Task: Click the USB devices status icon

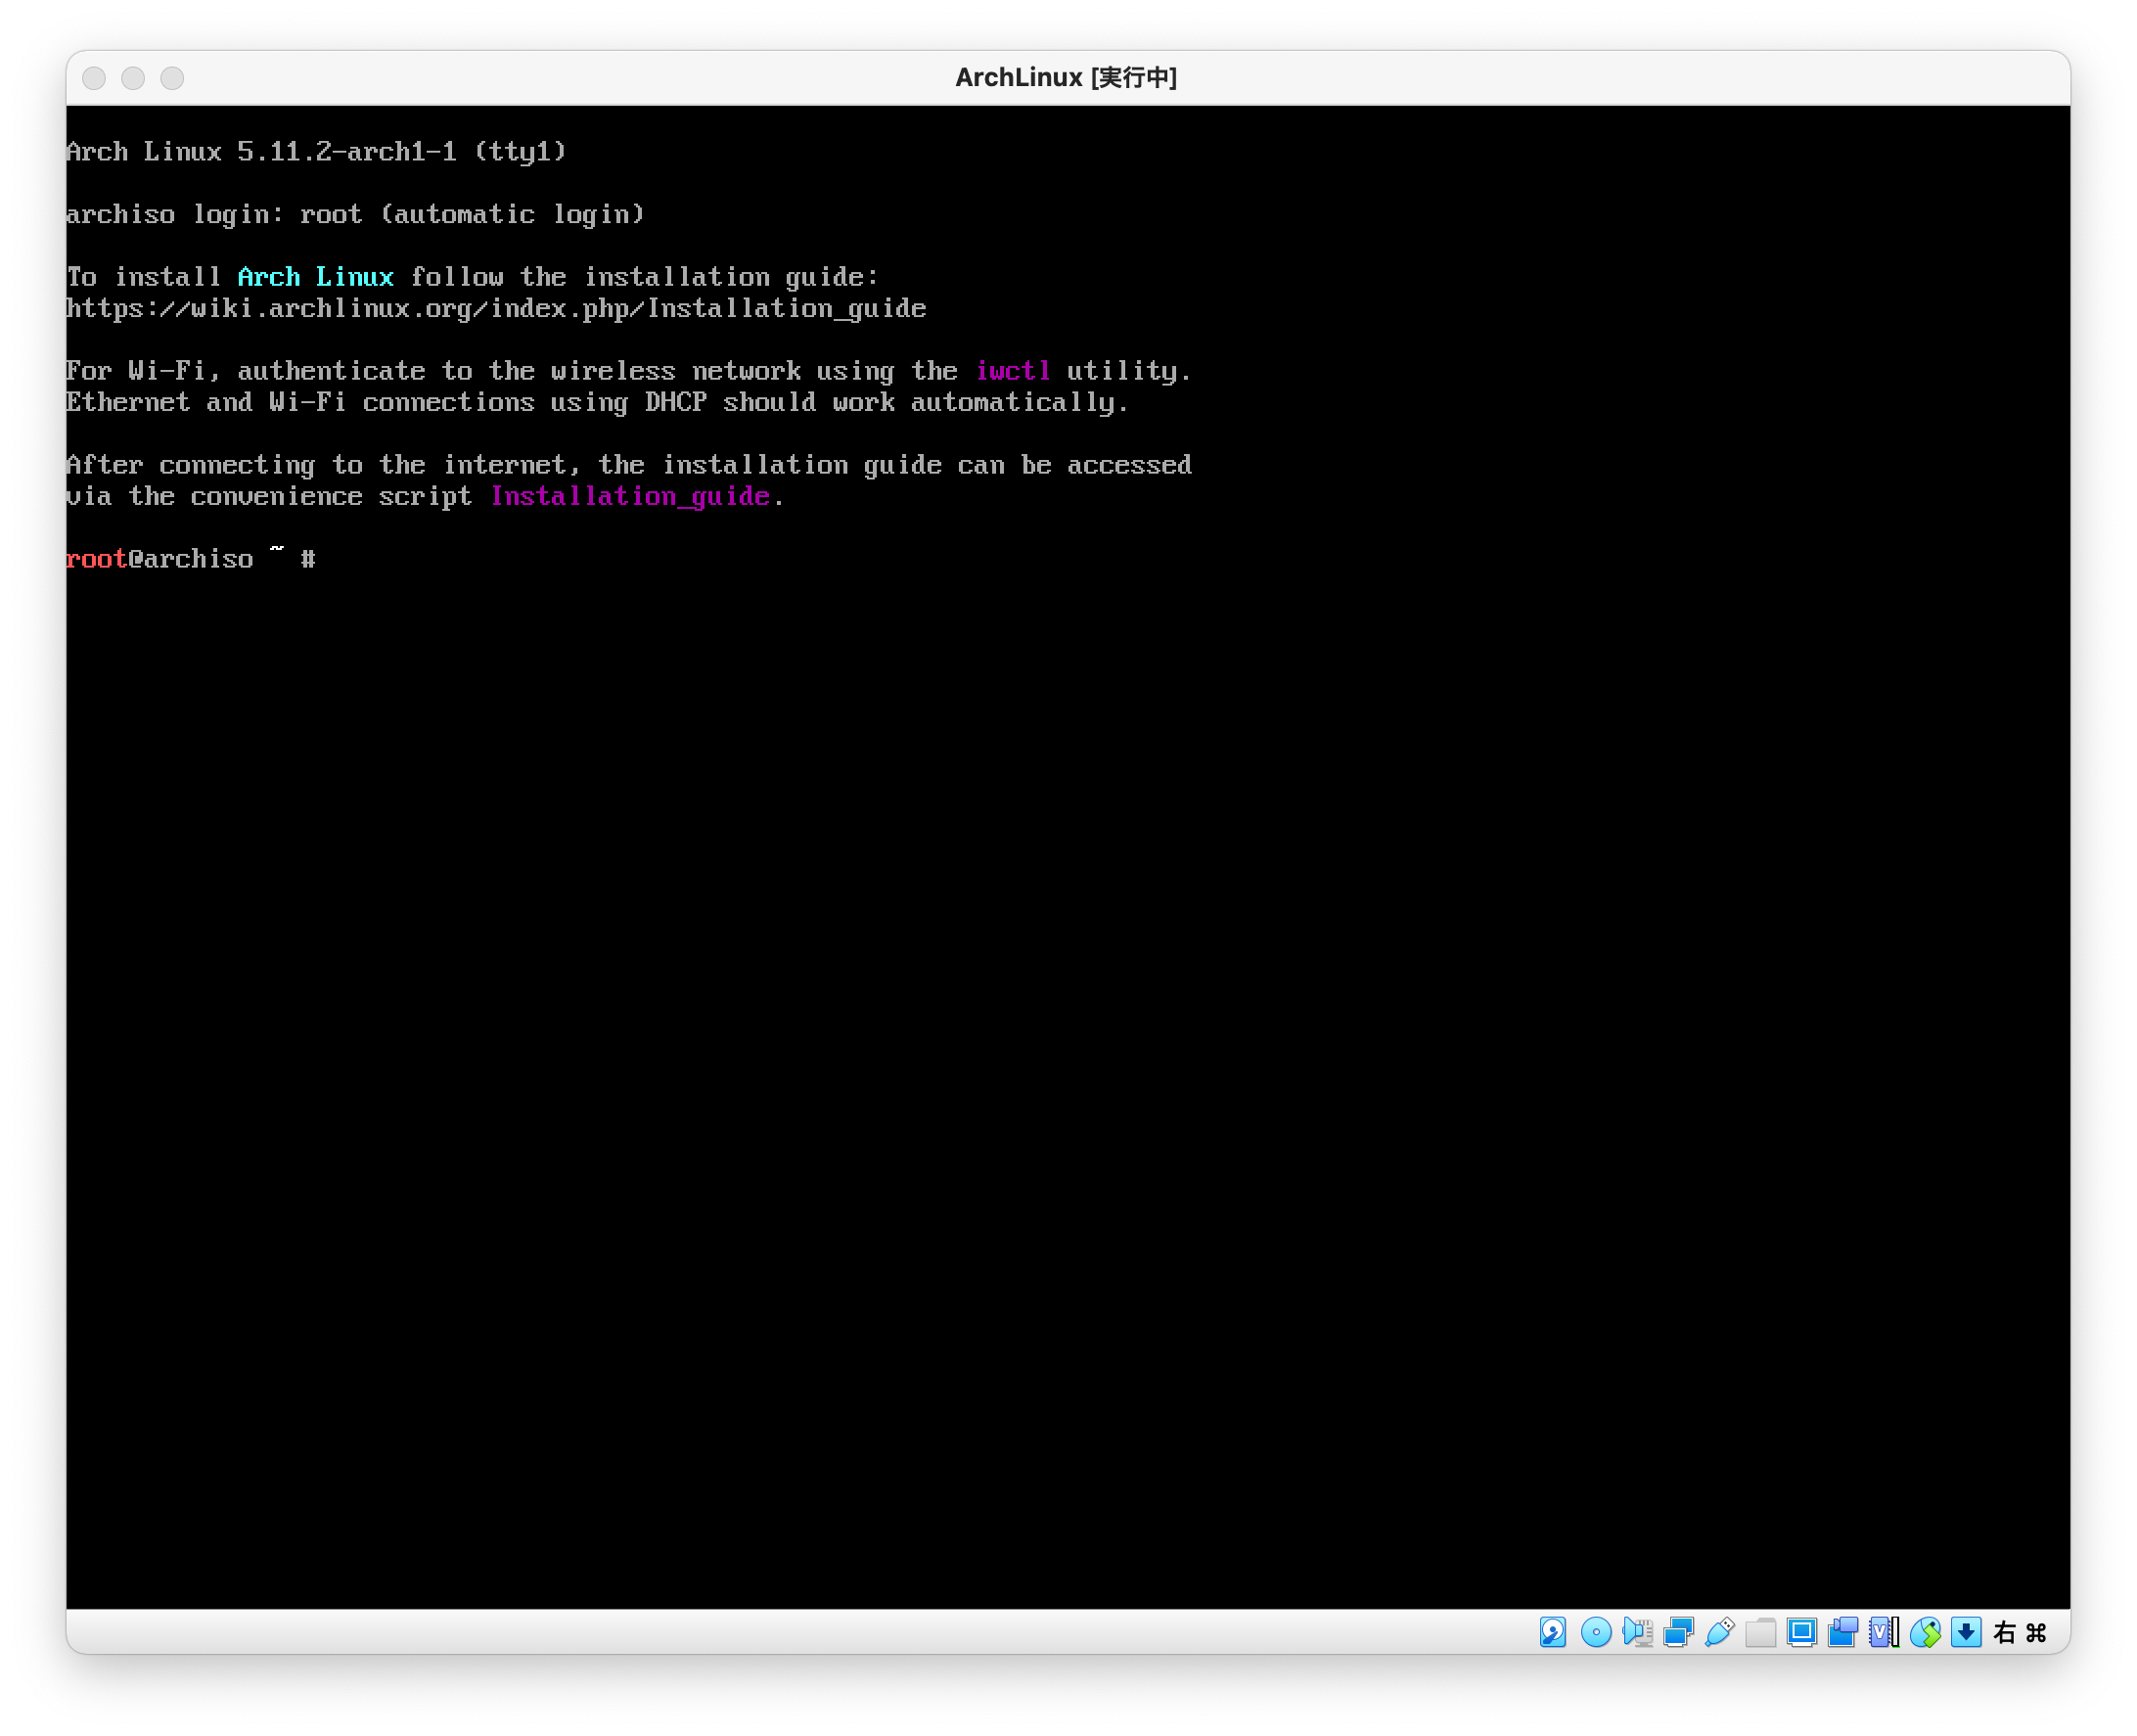Action: coord(1718,1633)
